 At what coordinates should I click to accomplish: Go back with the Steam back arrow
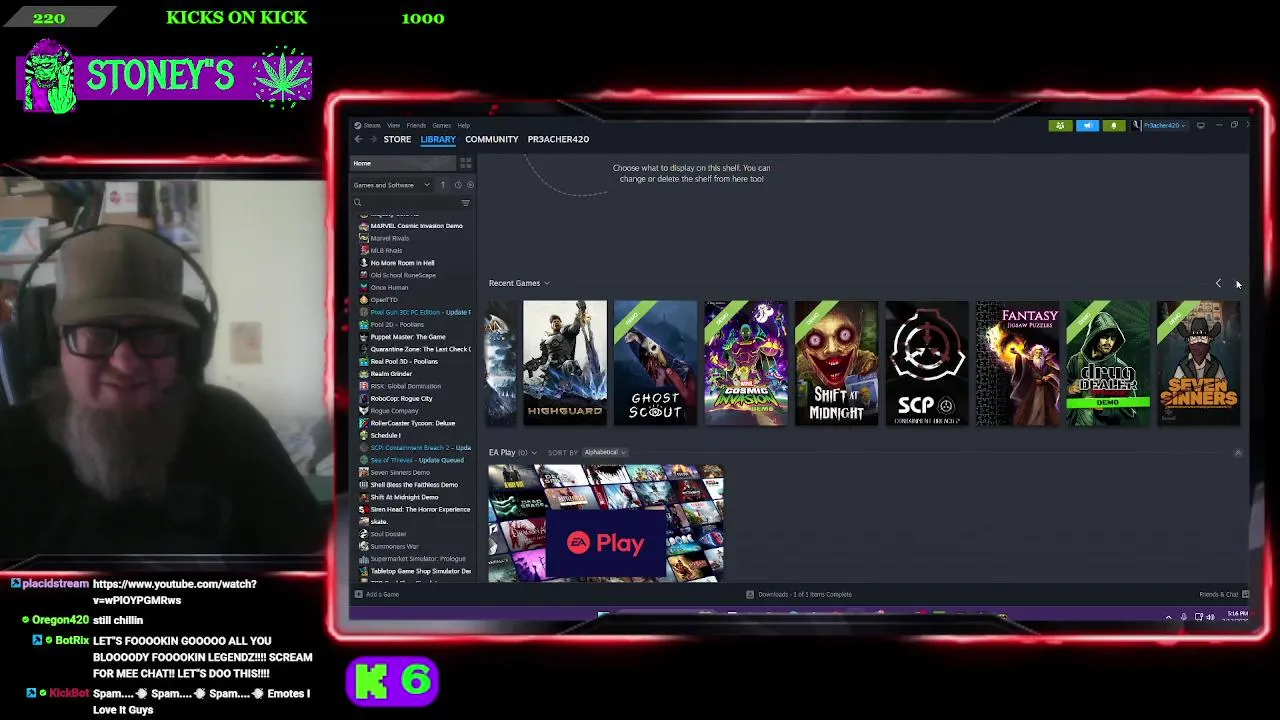coord(358,139)
